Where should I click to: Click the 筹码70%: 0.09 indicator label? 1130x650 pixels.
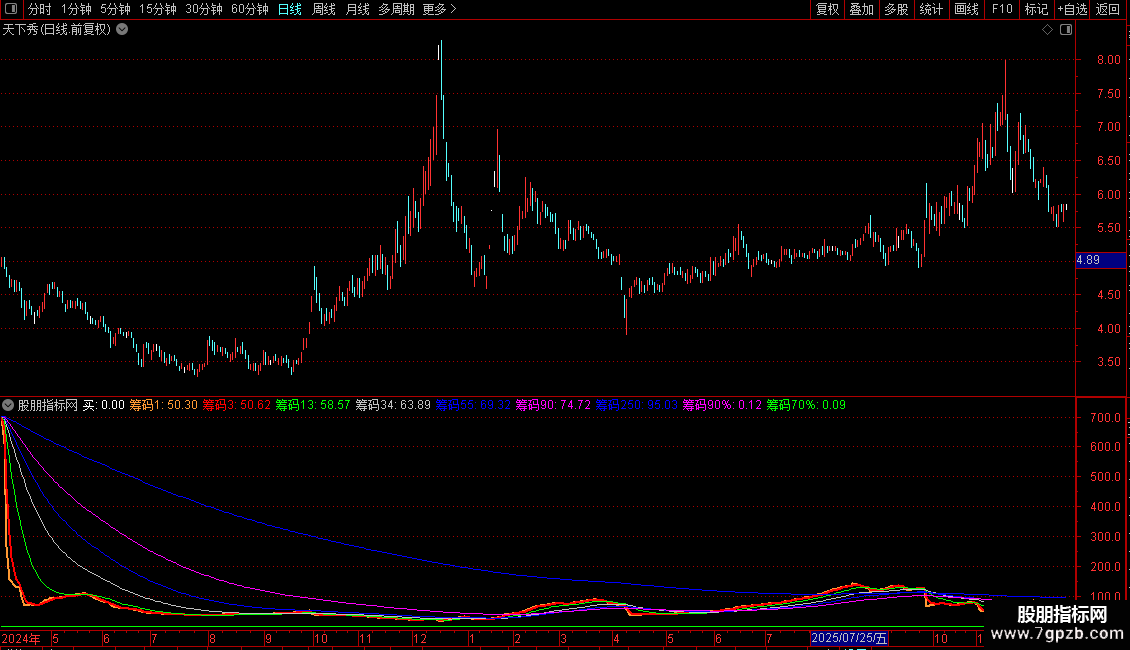(806, 405)
